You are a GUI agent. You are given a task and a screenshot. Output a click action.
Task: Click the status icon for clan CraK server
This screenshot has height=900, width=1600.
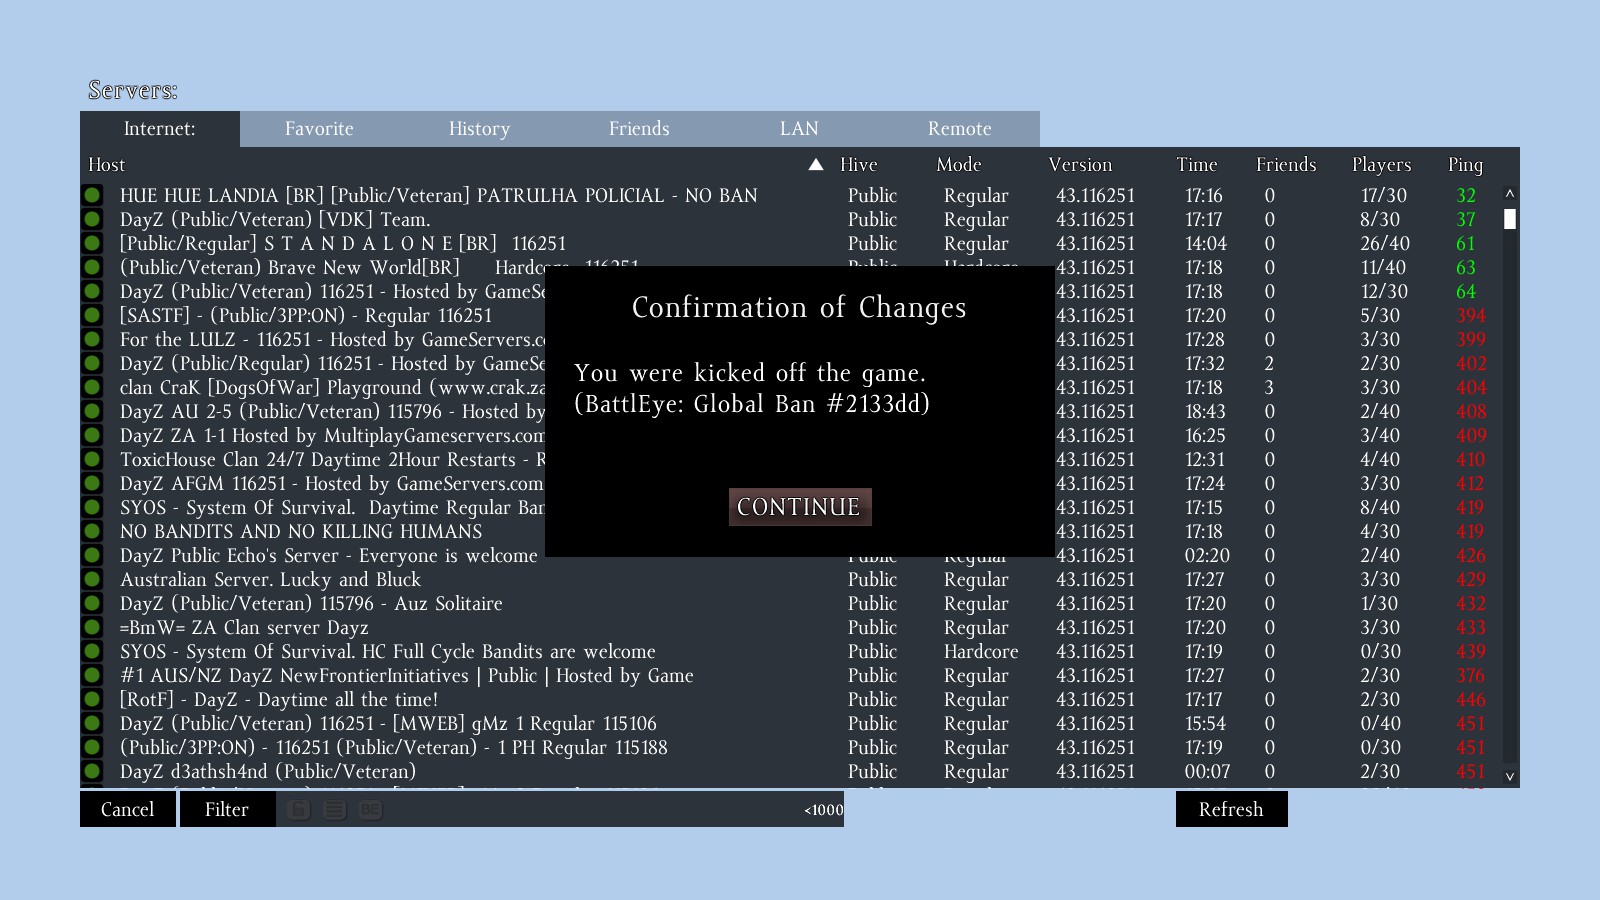click(x=92, y=387)
